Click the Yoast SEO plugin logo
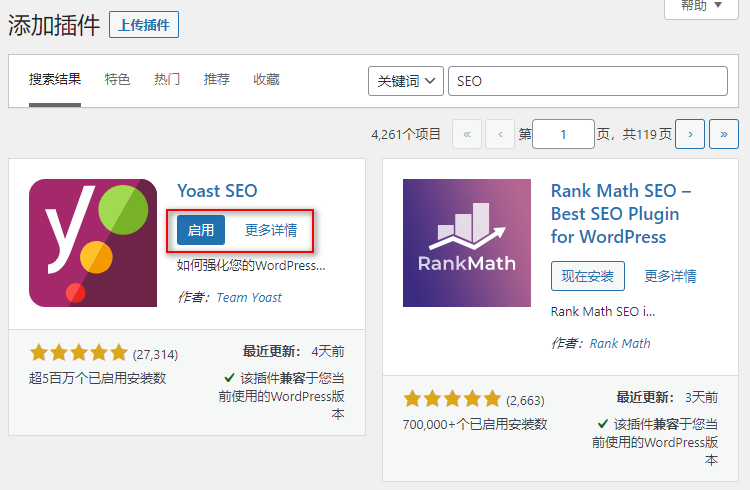Viewport: 750px width, 490px height. coord(93,243)
